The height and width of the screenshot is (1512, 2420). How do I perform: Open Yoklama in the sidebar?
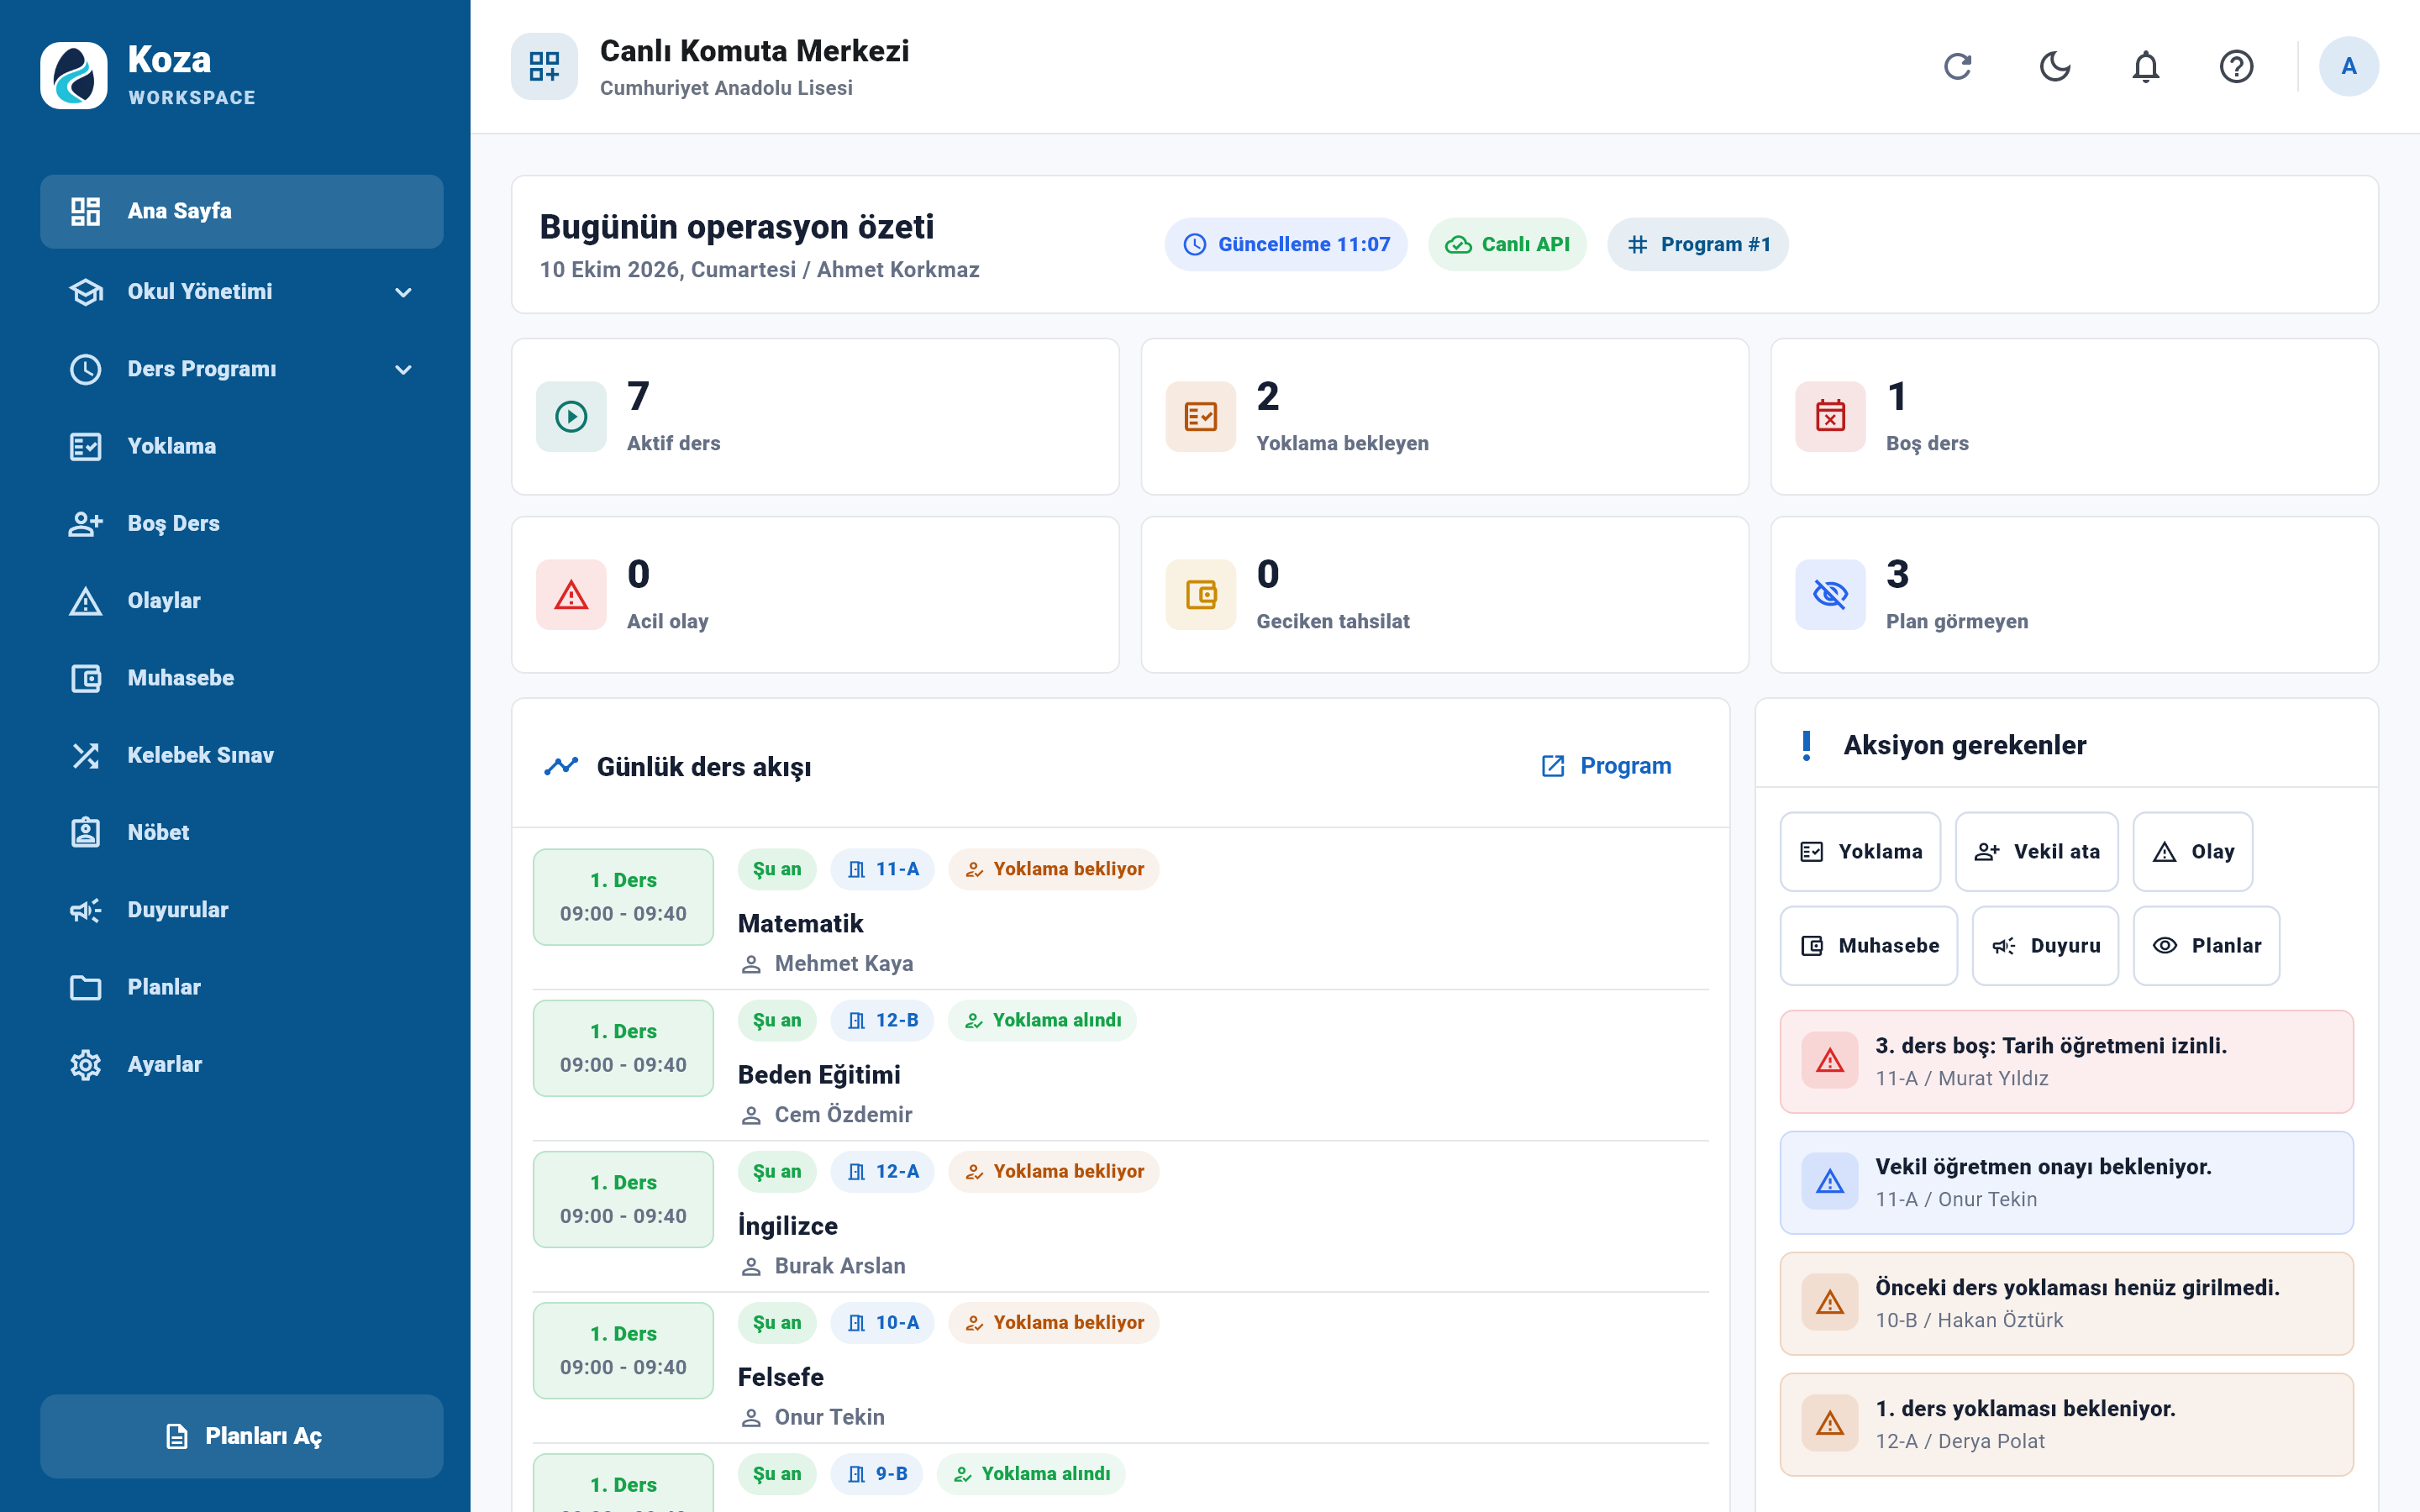pos(241,446)
